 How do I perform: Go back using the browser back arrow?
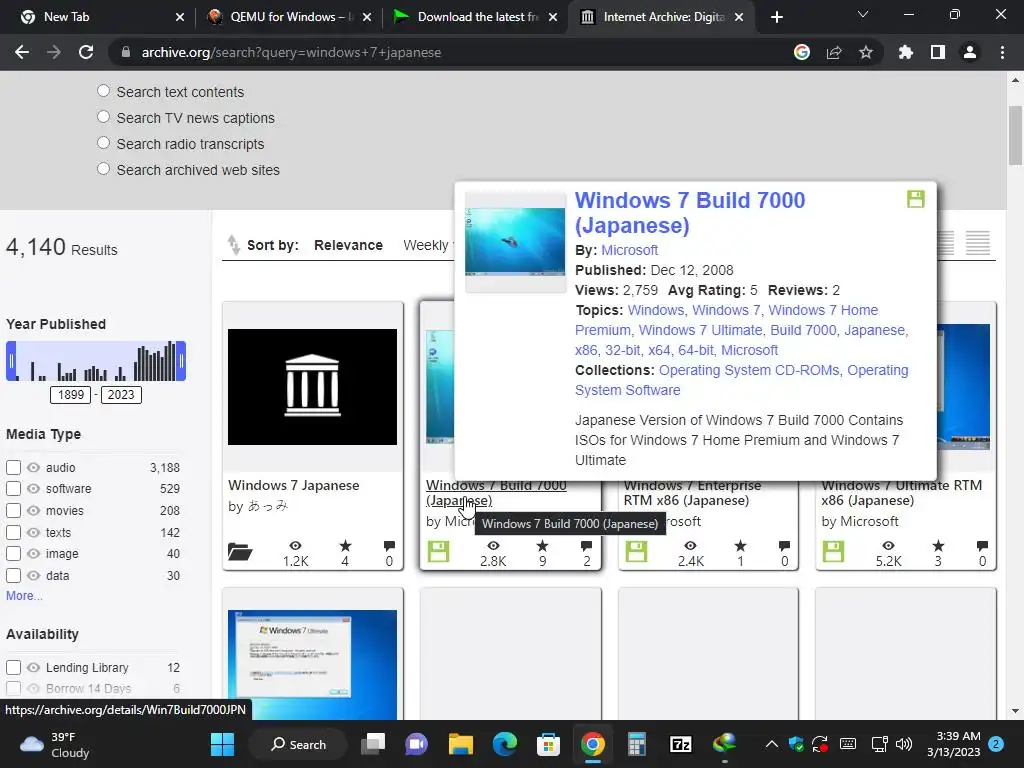(x=22, y=52)
